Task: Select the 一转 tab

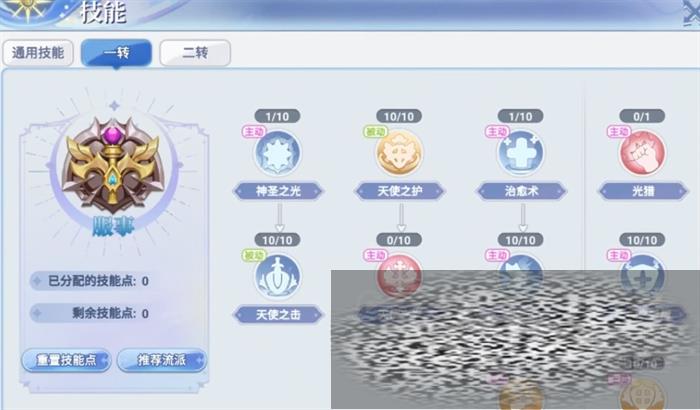Action: click(x=117, y=53)
